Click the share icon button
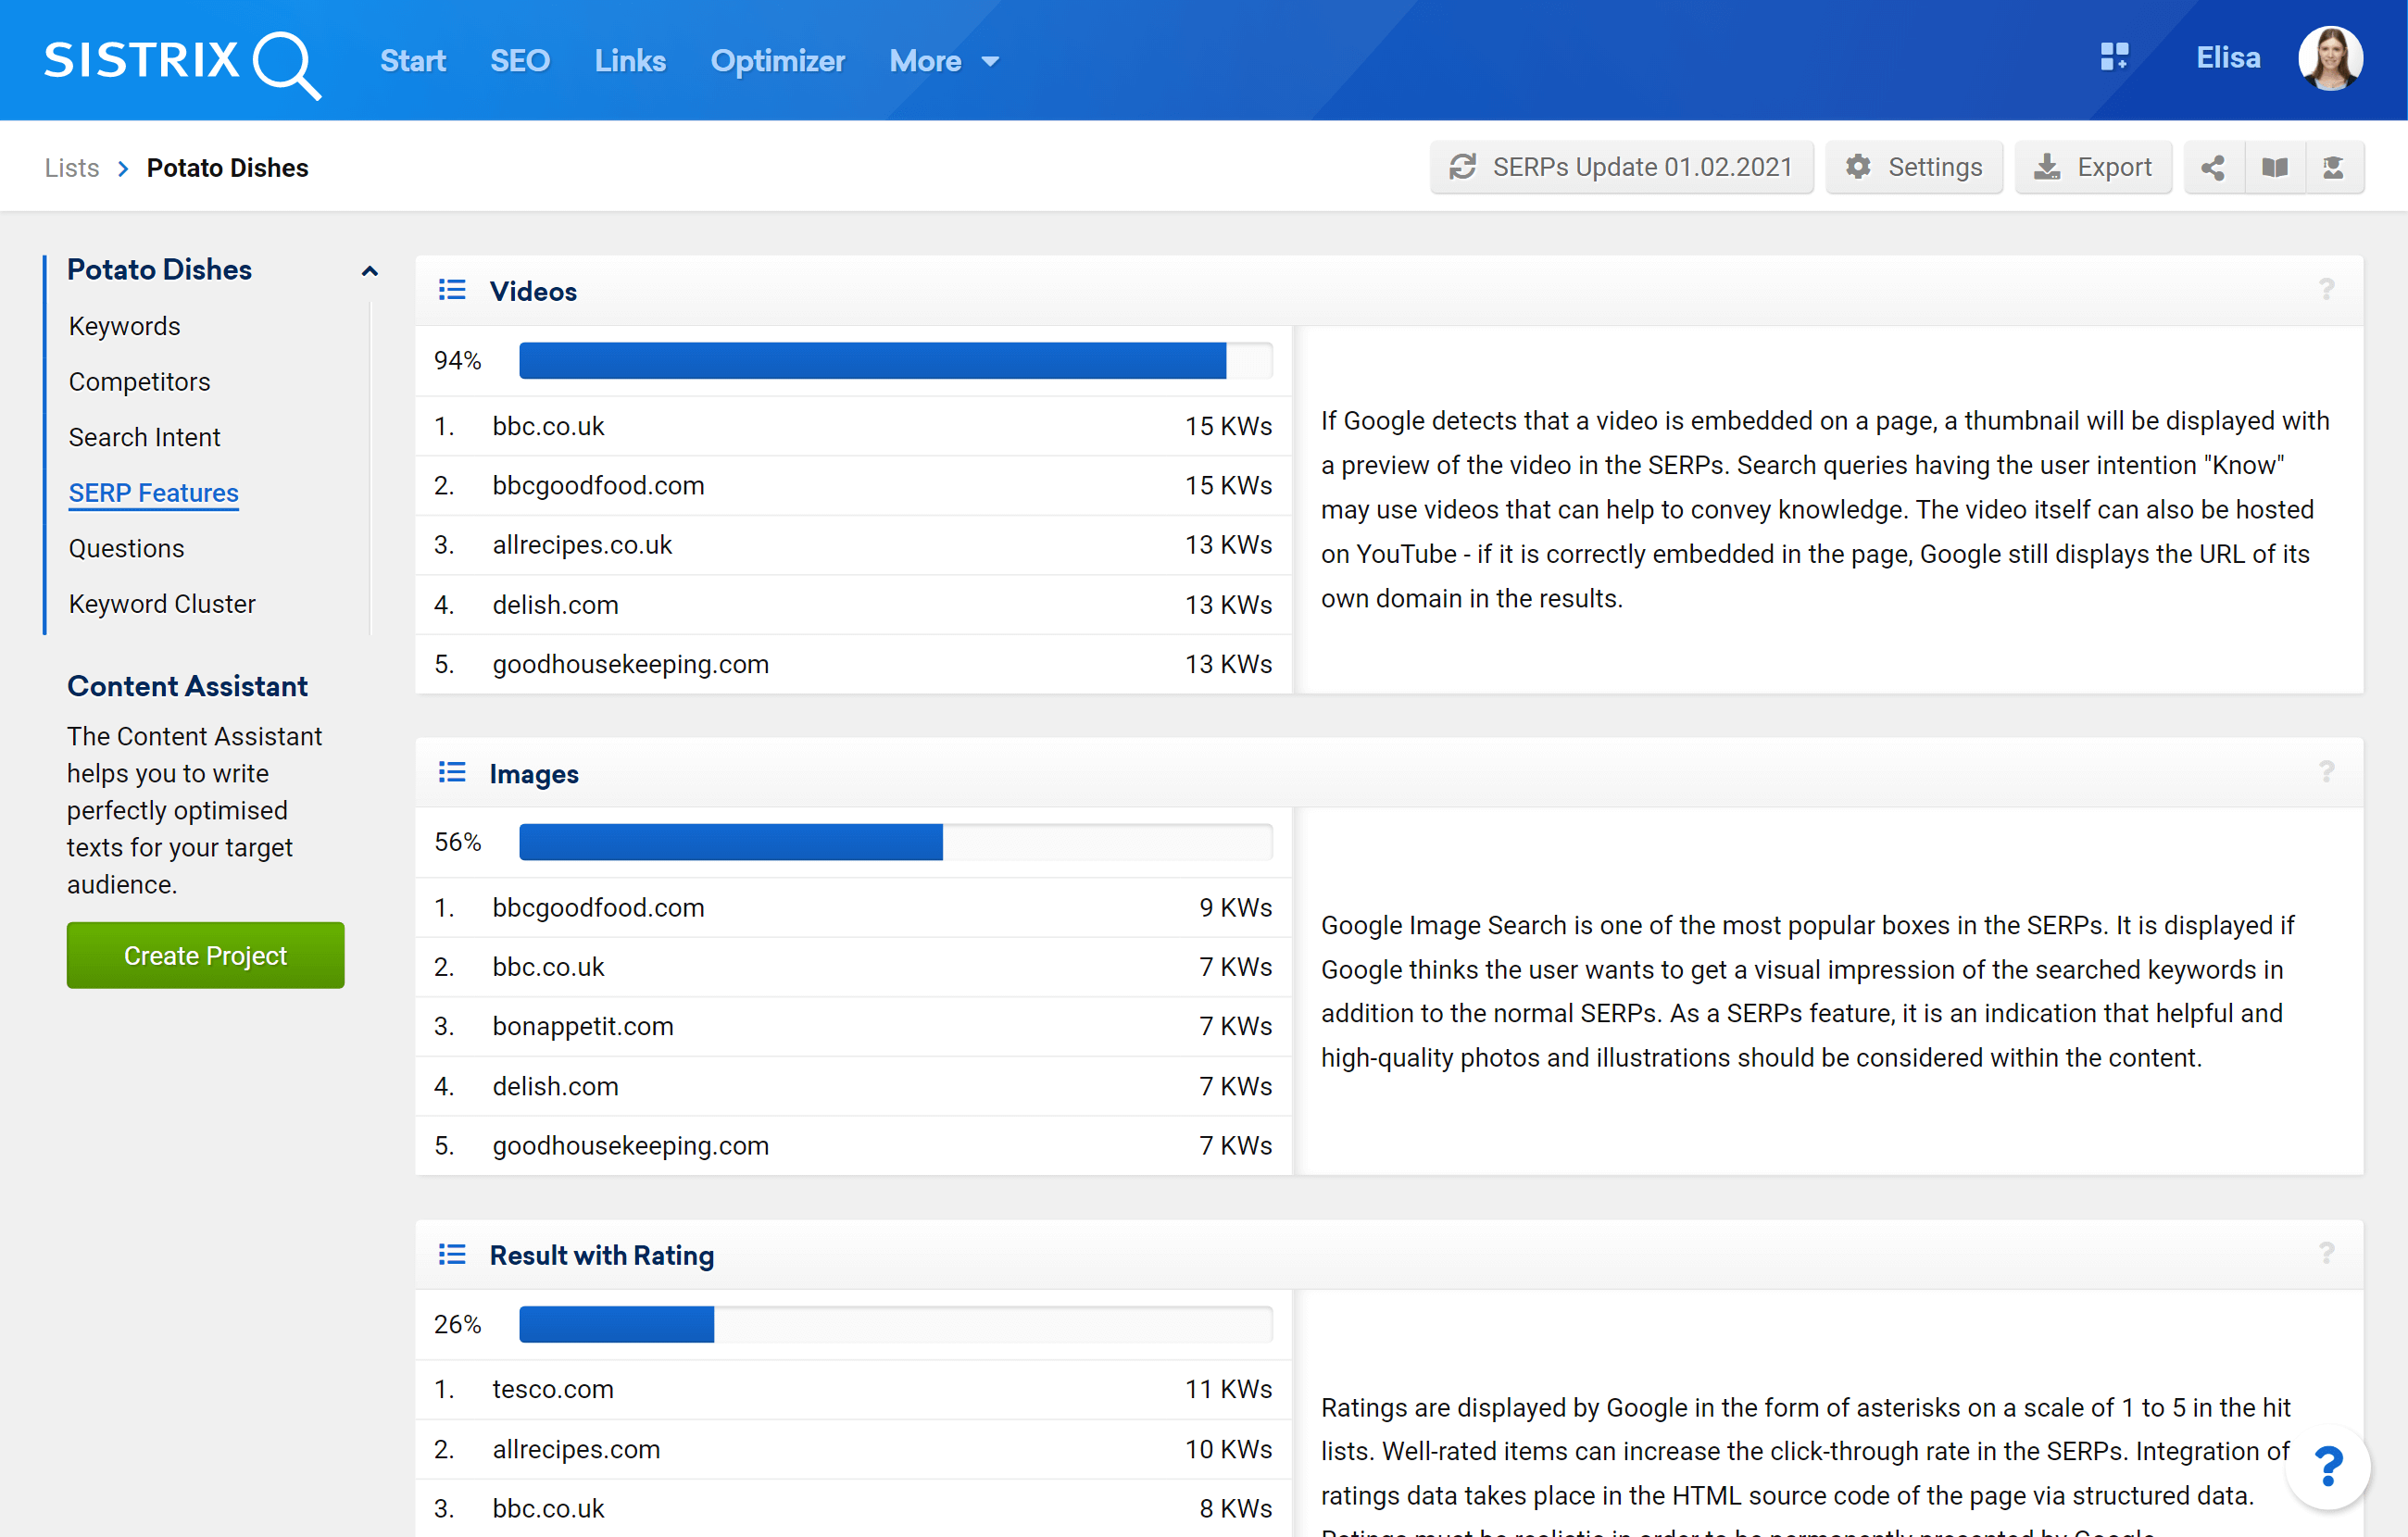The image size is (2408, 1537). coord(2213,167)
